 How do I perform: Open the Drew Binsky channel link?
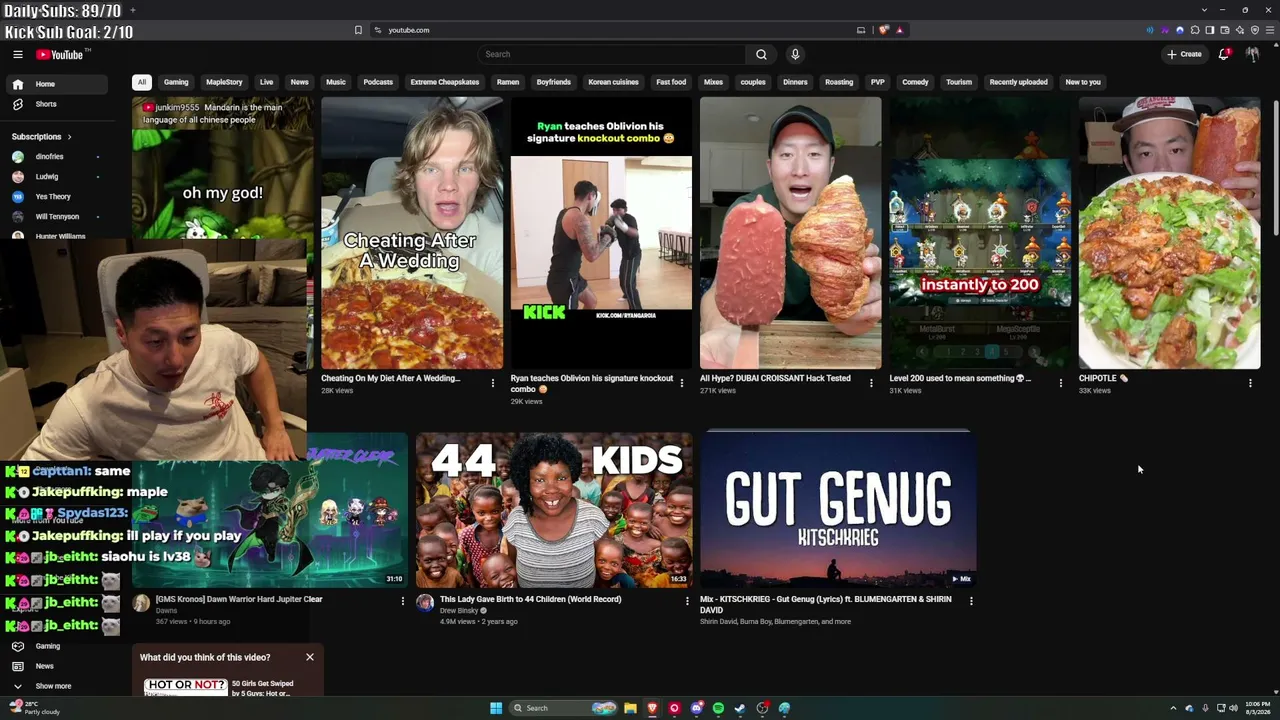tap(459, 610)
